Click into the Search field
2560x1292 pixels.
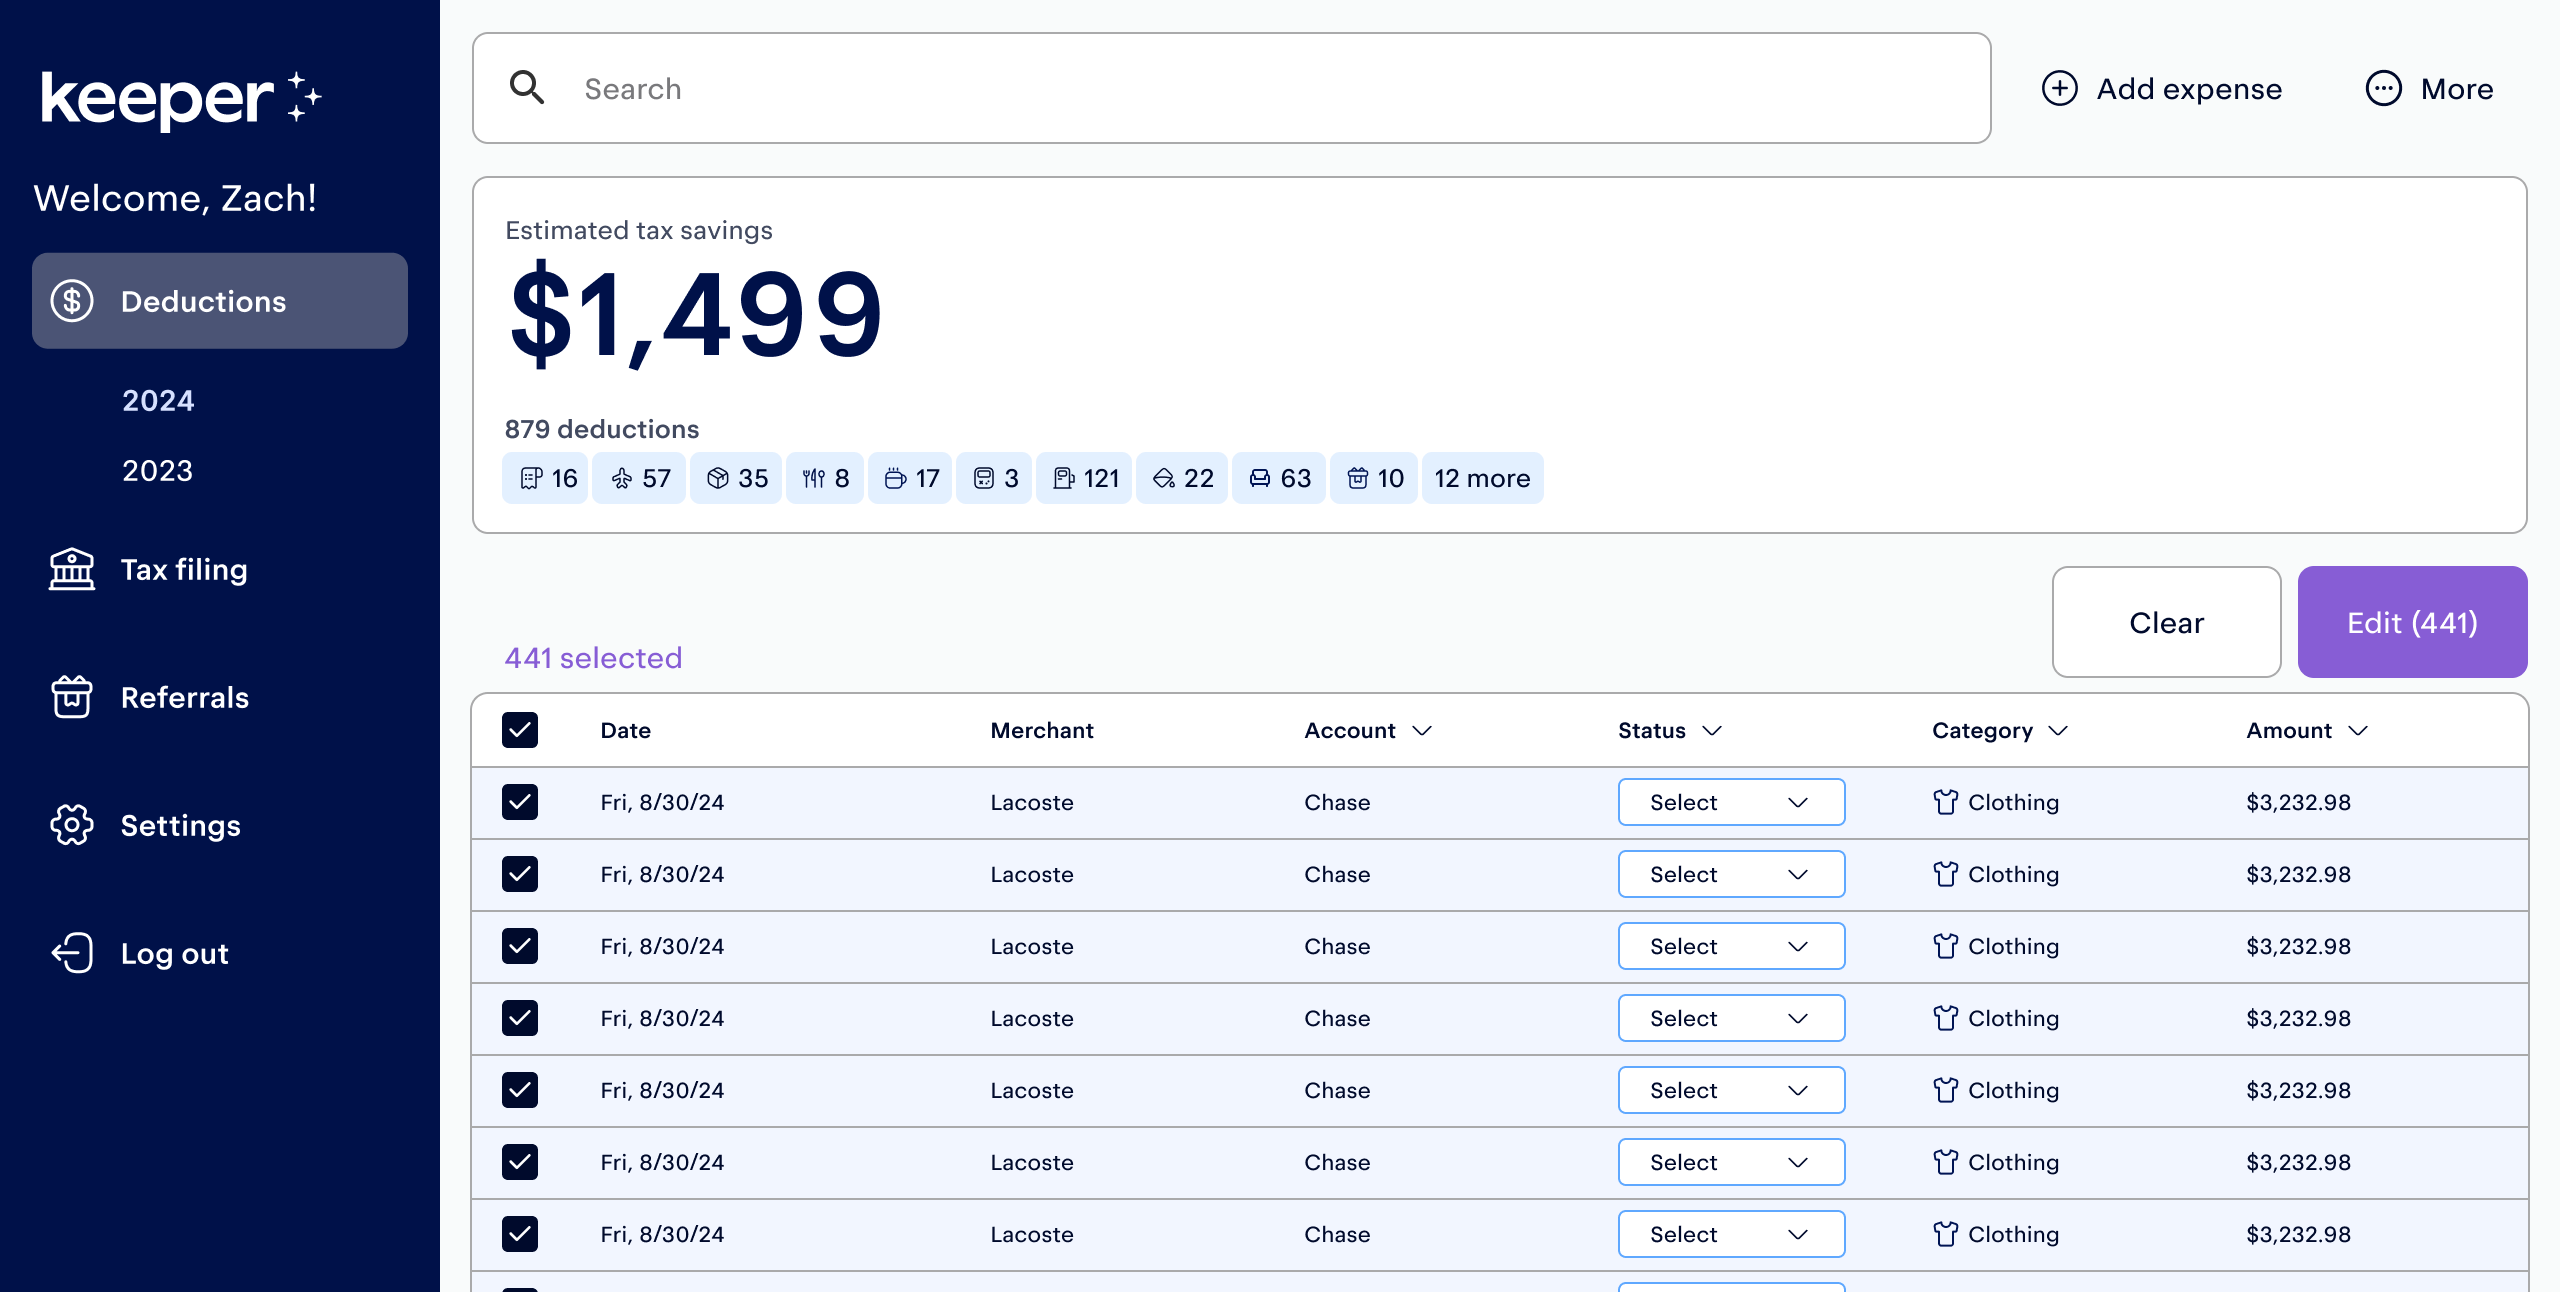1231,88
